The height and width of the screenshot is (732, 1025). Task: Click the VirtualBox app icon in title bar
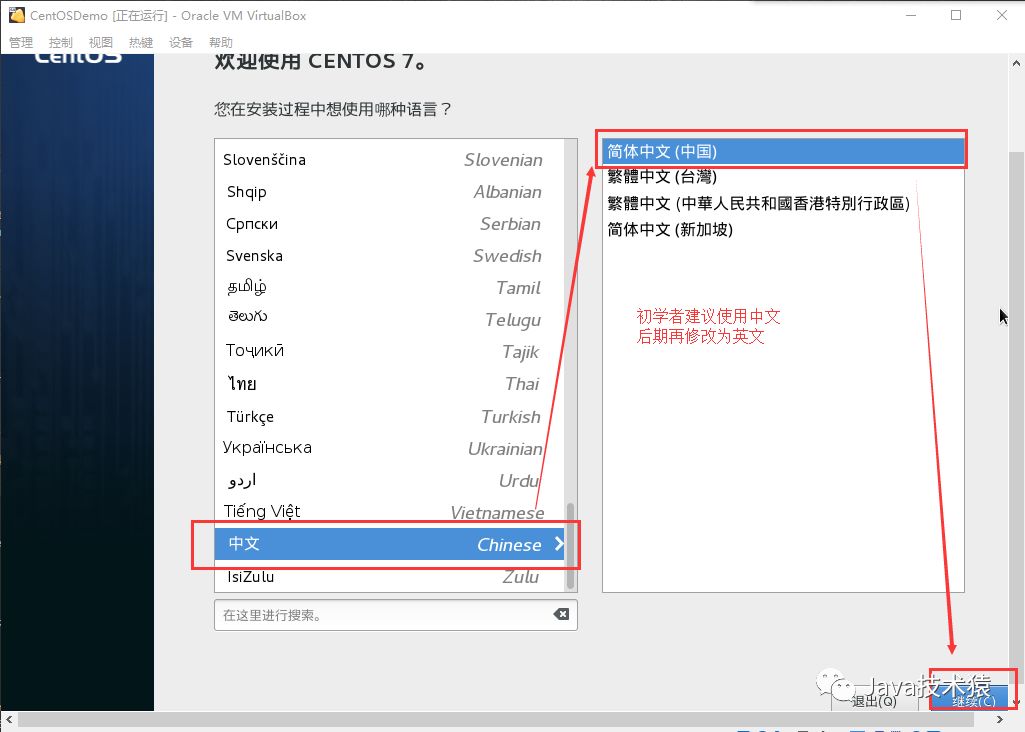[x=16, y=15]
